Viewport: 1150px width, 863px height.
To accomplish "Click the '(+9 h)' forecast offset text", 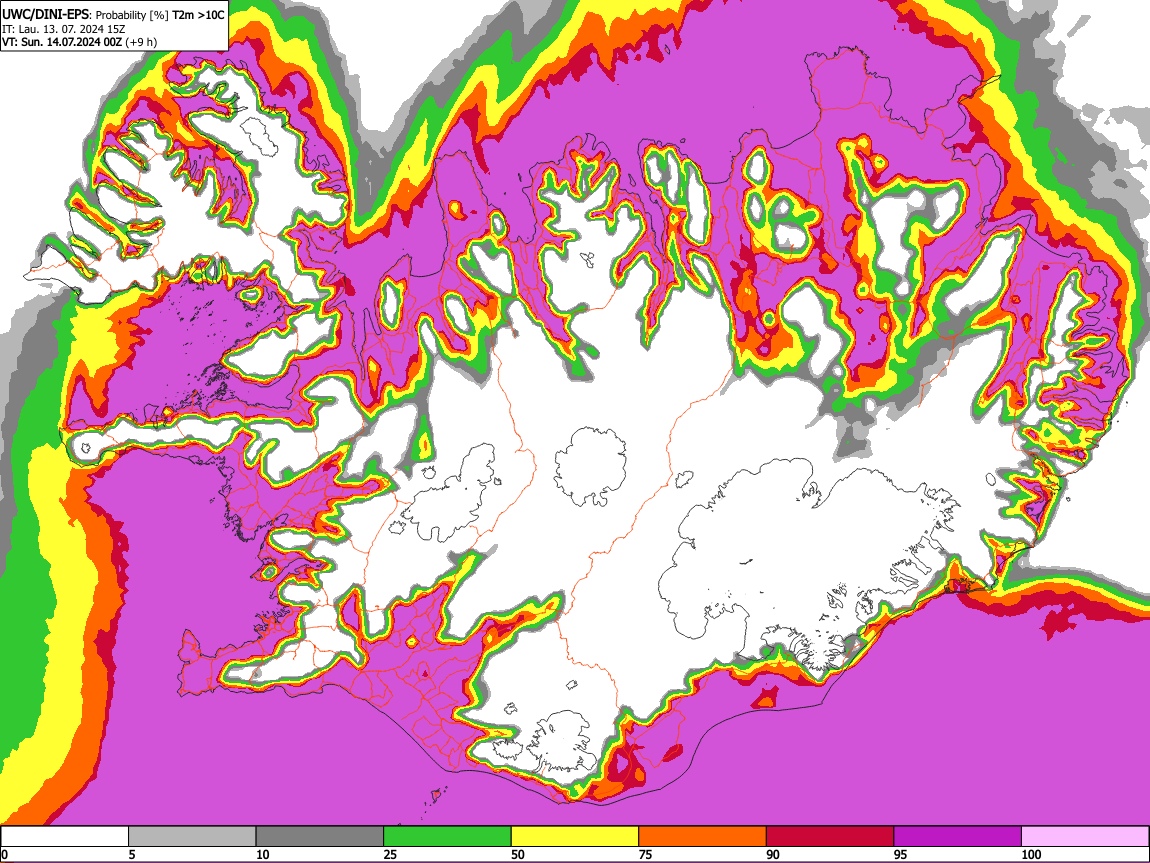I will [x=141, y=42].
